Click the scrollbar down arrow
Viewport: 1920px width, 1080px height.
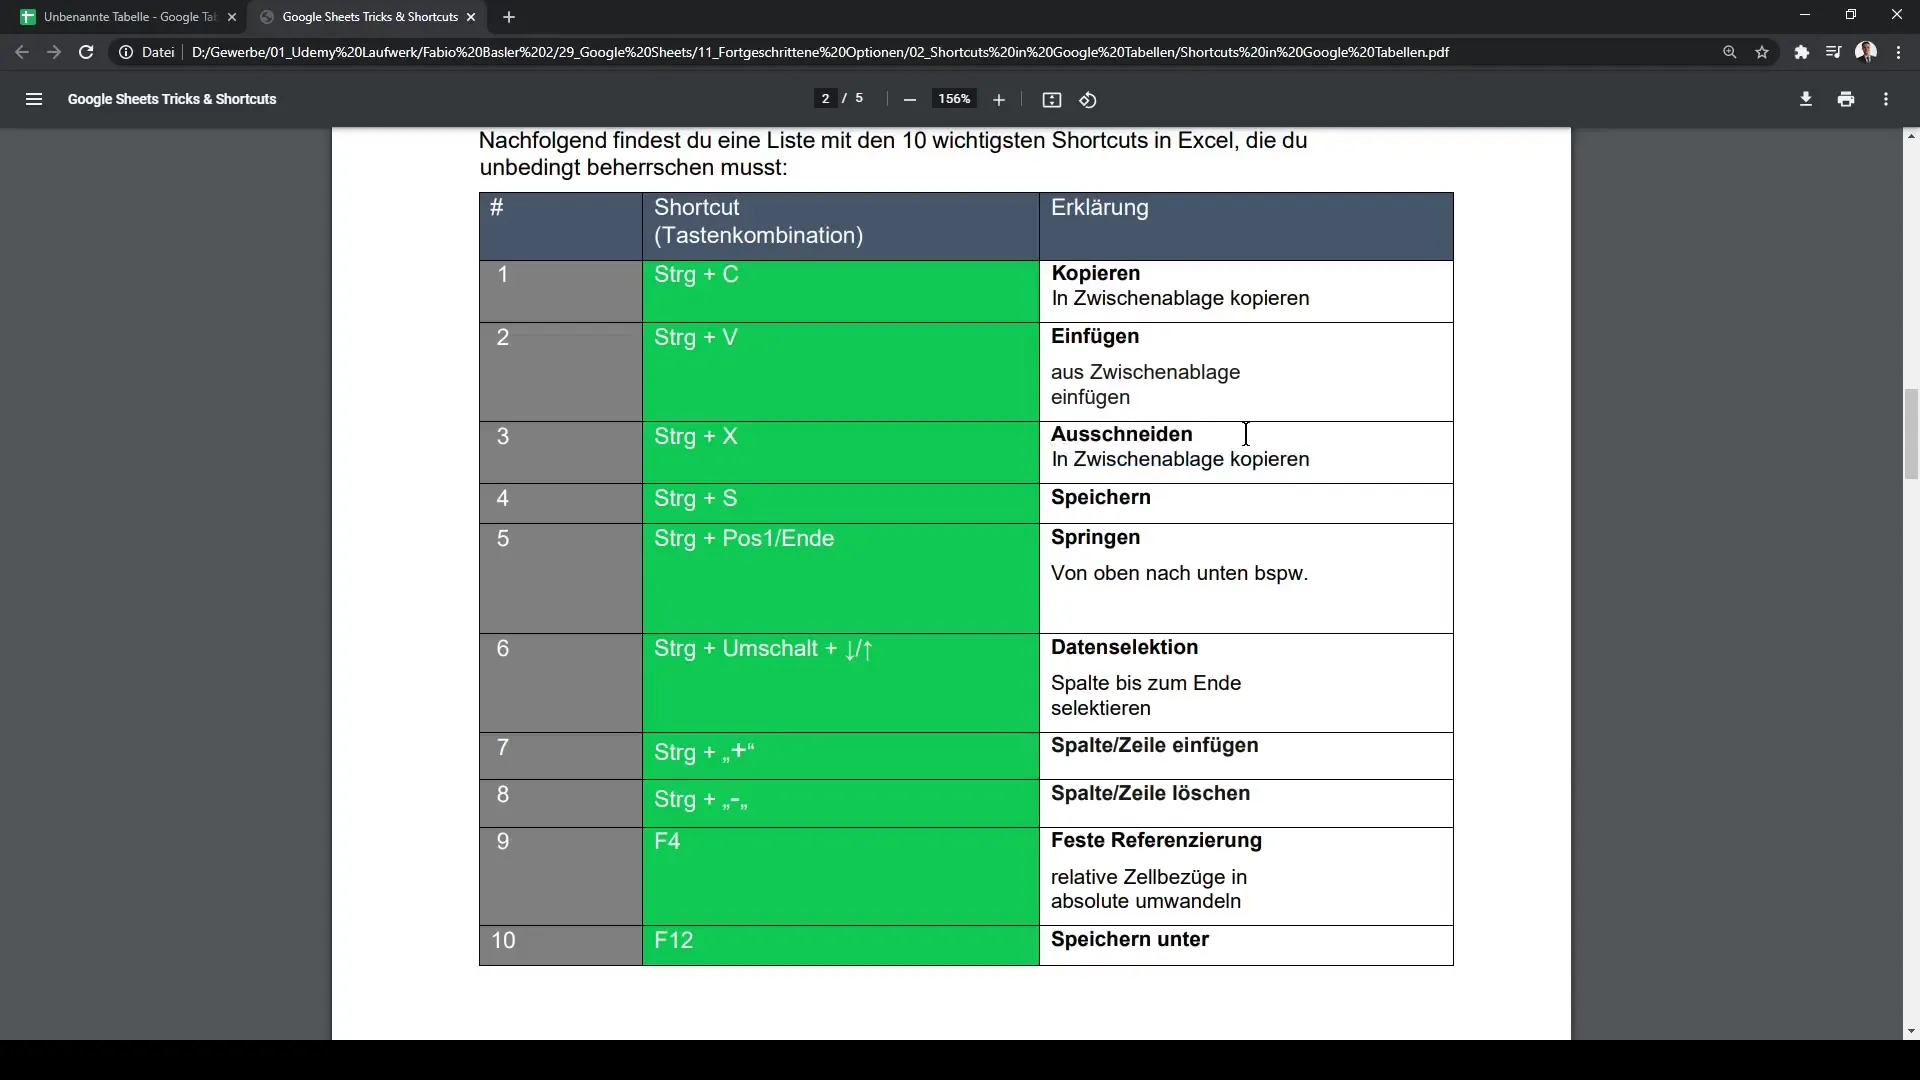[1911, 1031]
